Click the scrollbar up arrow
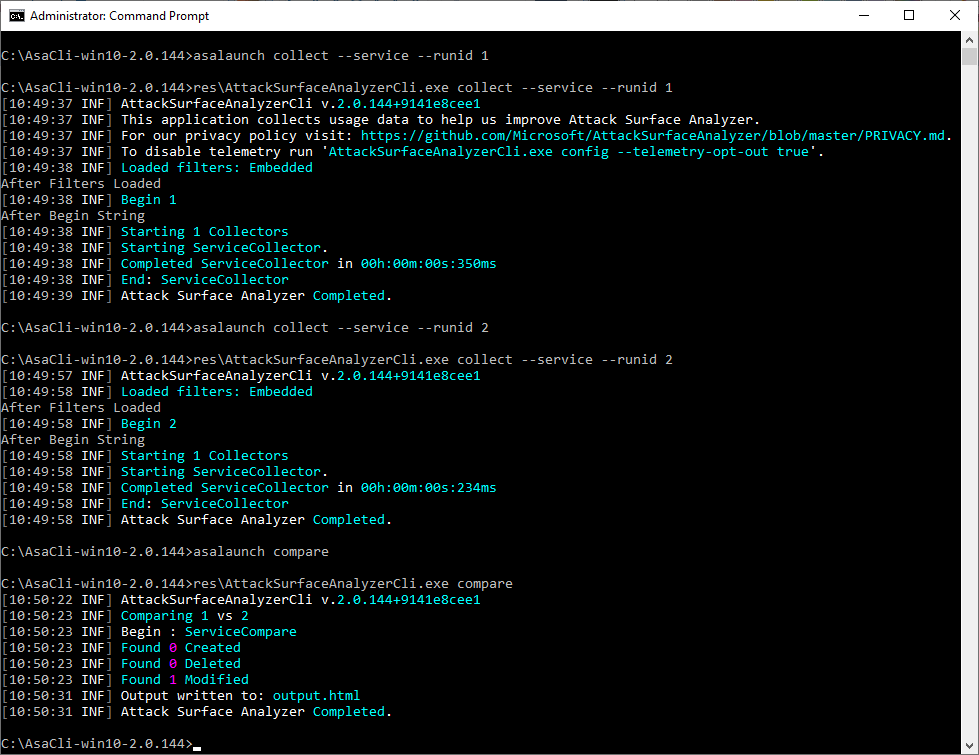 pyautogui.click(x=970, y=40)
